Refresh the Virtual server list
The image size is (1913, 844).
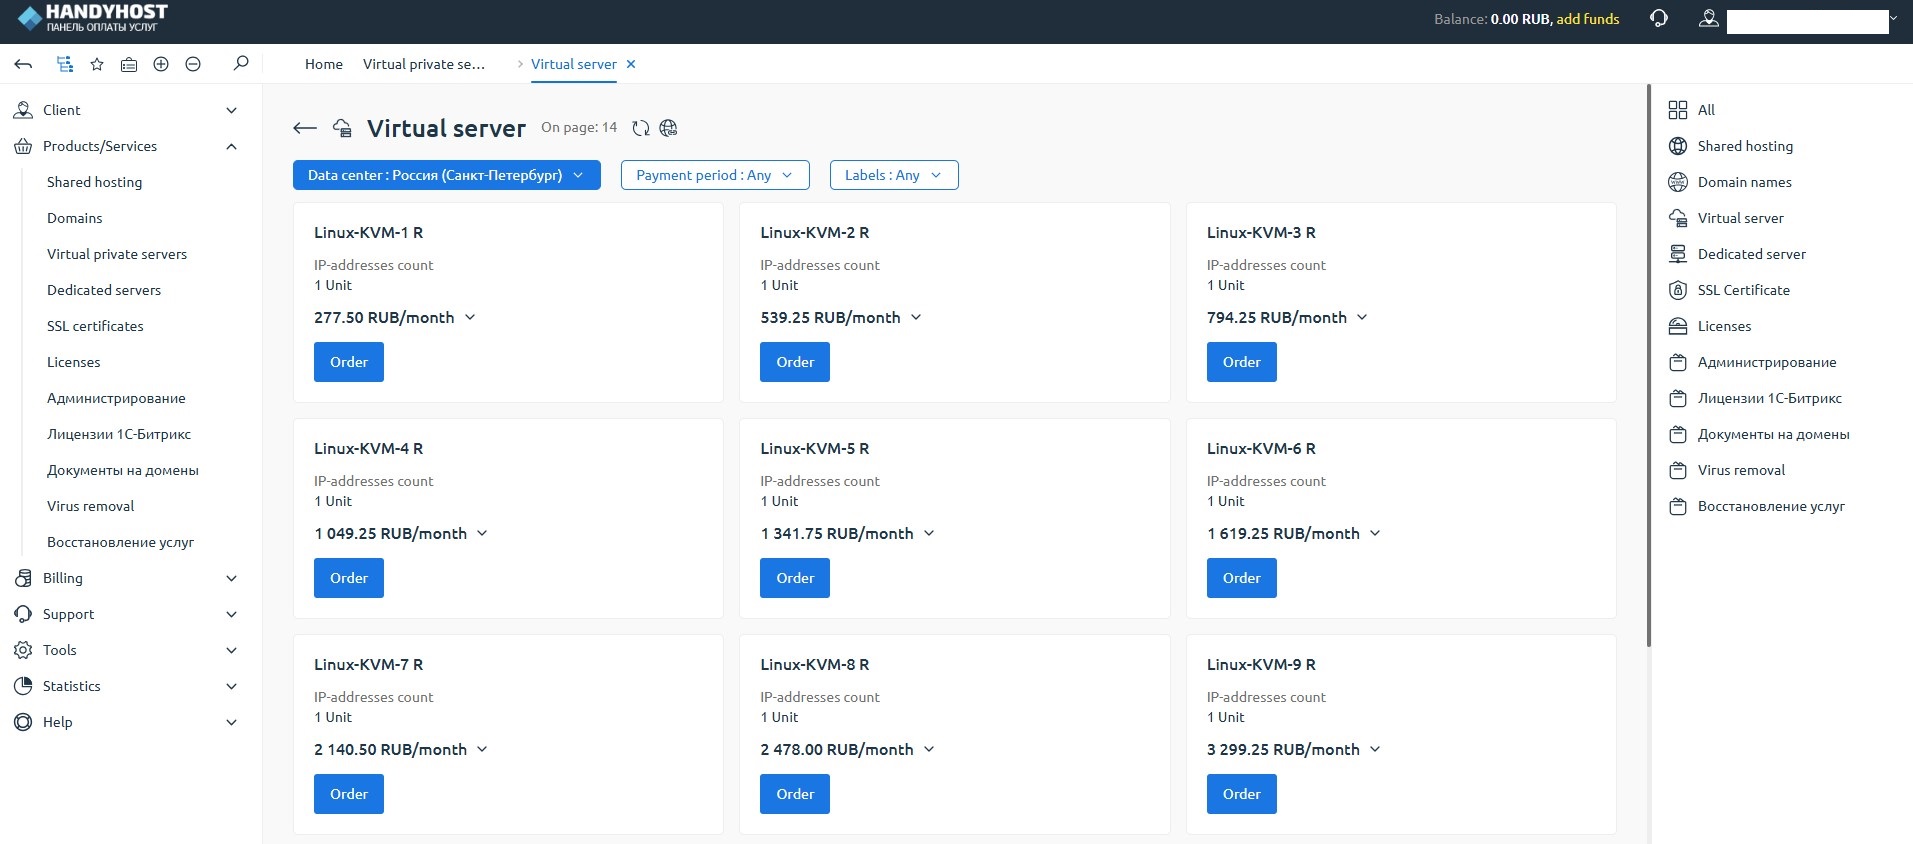tap(641, 128)
